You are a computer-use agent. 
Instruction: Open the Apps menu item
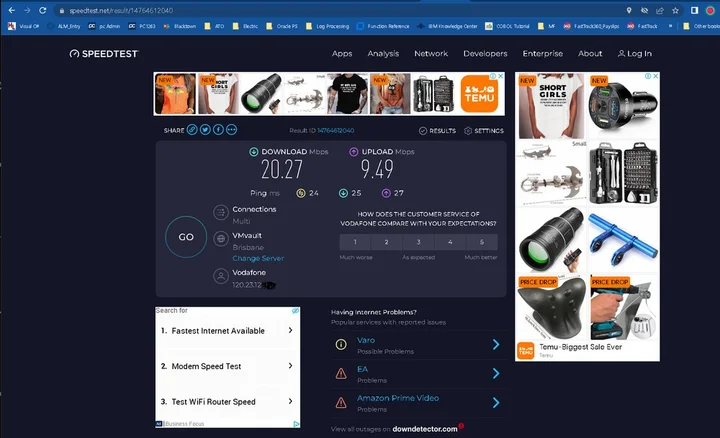[x=342, y=54]
